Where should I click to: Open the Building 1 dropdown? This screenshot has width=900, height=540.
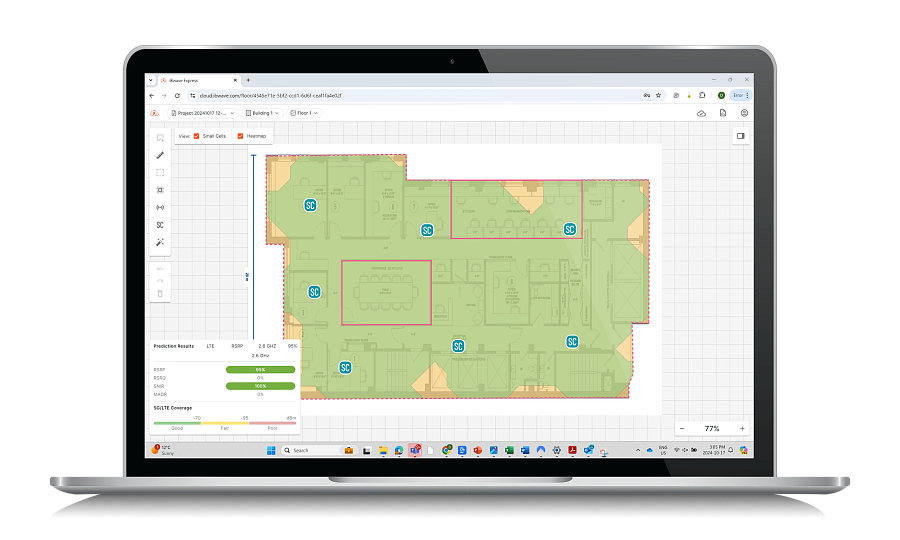click(x=262, y=113)
